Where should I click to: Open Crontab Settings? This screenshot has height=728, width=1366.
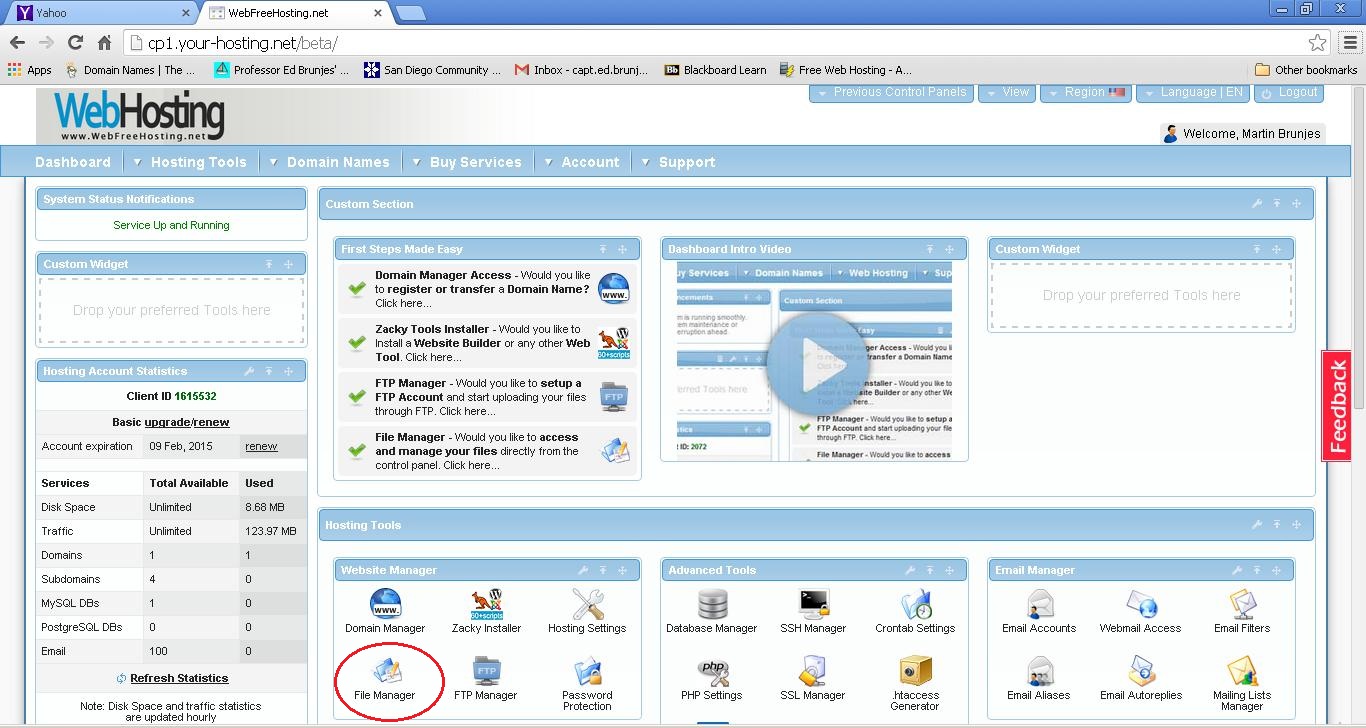pyautogui.click(x=916, y=604)
